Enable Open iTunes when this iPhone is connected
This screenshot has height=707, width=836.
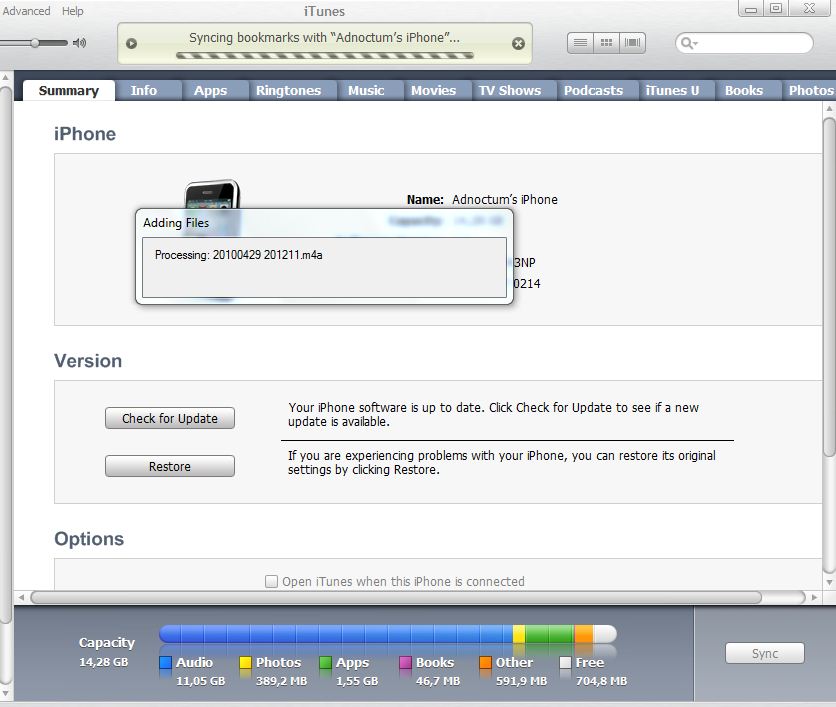271,581
